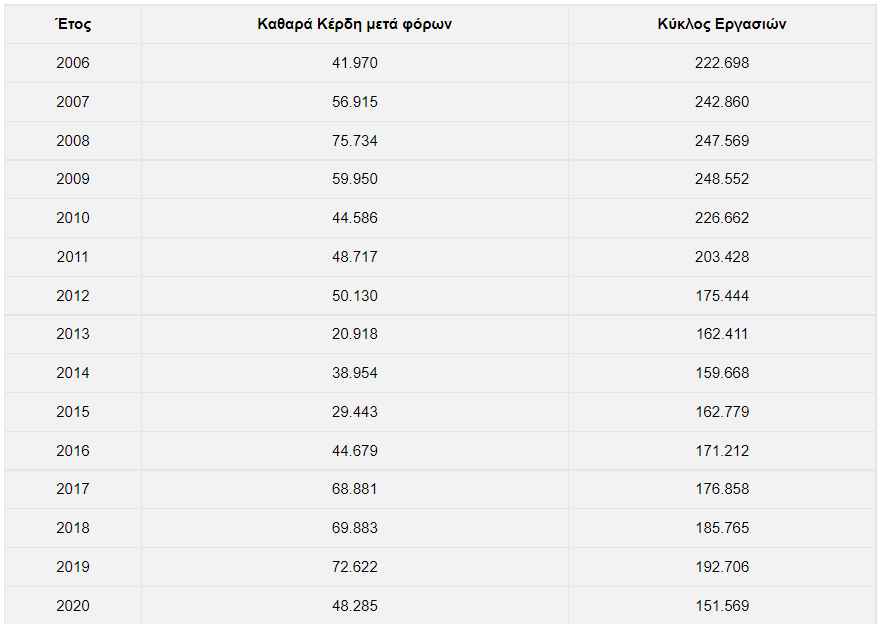Select the turnover value 175.444
Viewport: 880px width, 627px height.
(x=722, y=296)
